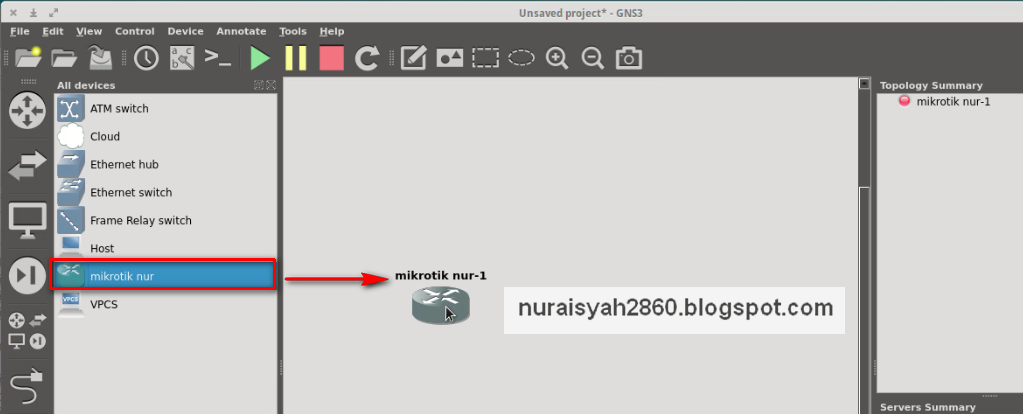Click the Save project icon
The width and height of the screenshot is (1023, 414).
pyautogui.click(x=100, y=58)
